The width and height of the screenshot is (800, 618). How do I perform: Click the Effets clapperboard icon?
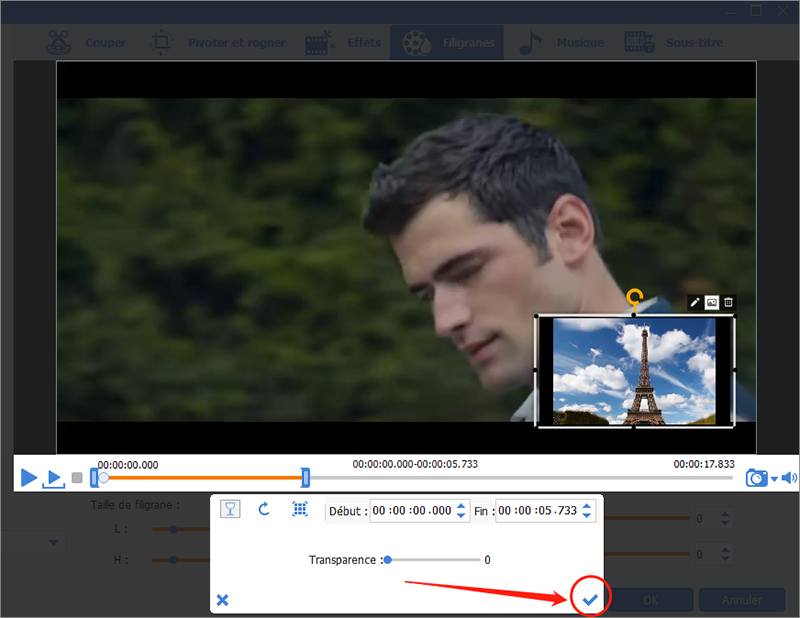click(x=320, y=43)
